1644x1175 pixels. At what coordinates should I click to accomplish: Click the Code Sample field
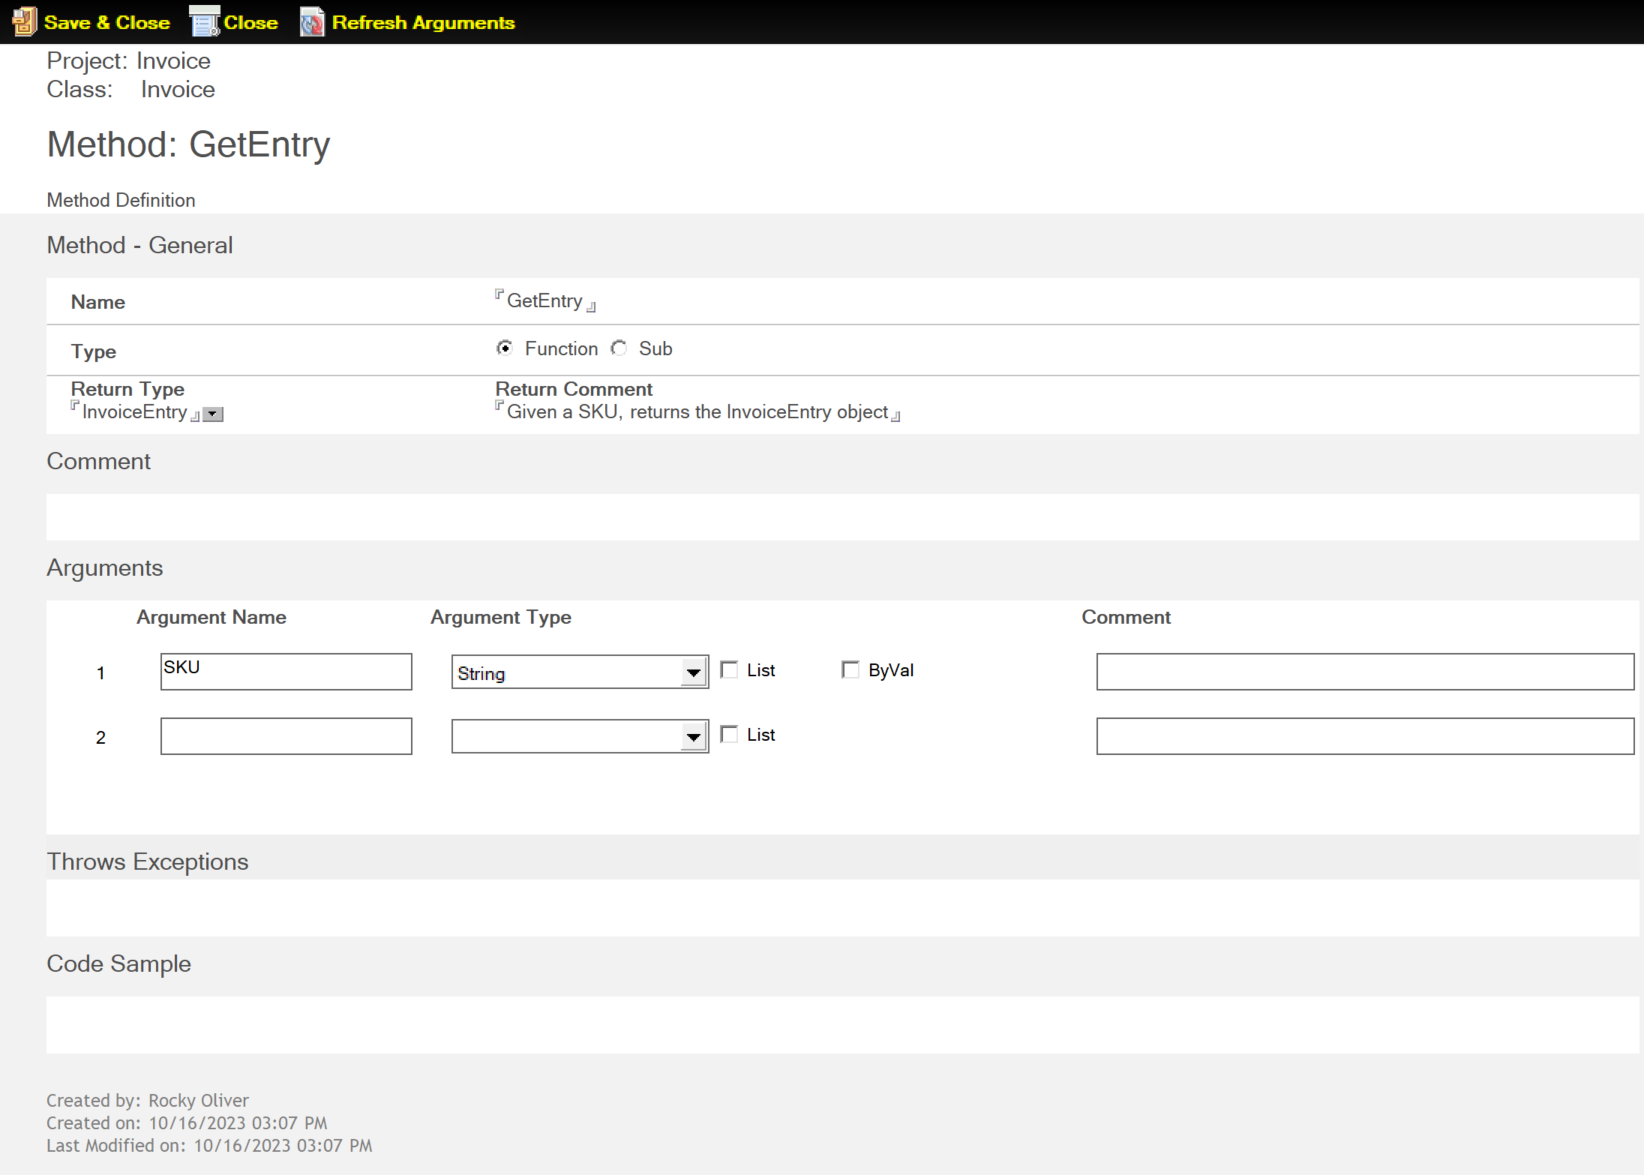842,1024
